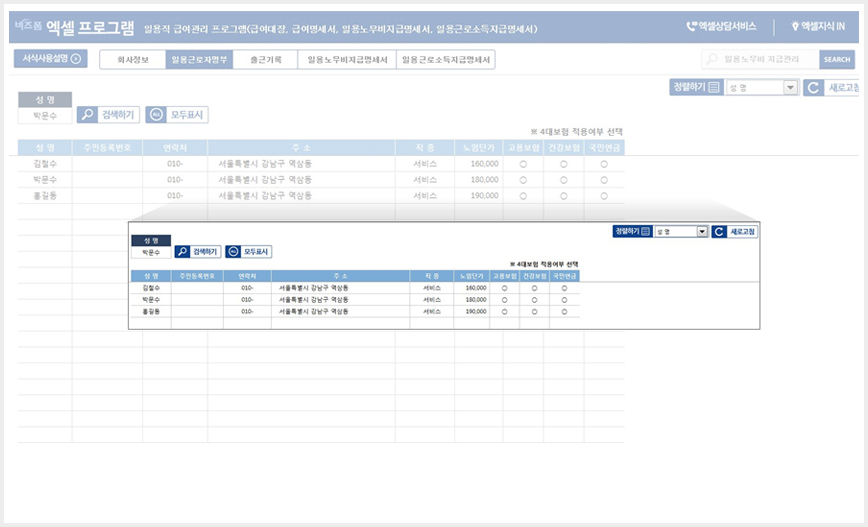Click the refresh icon in faded main sheet

coord(813,87)
